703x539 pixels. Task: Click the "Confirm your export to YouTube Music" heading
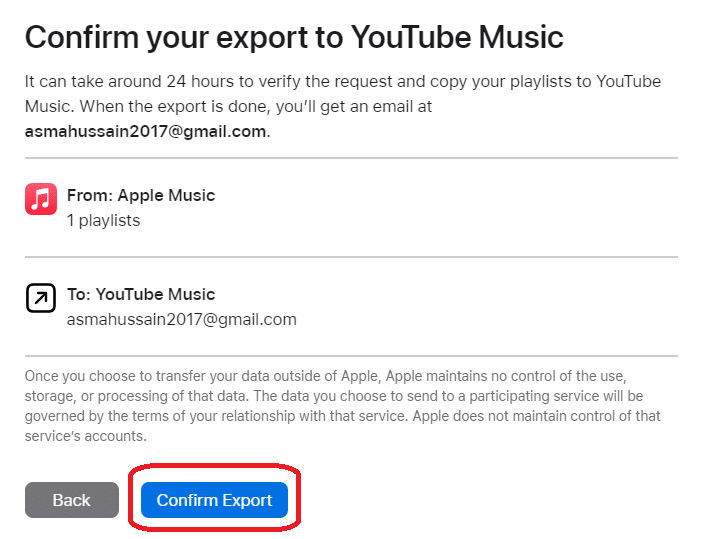point(294,38)
